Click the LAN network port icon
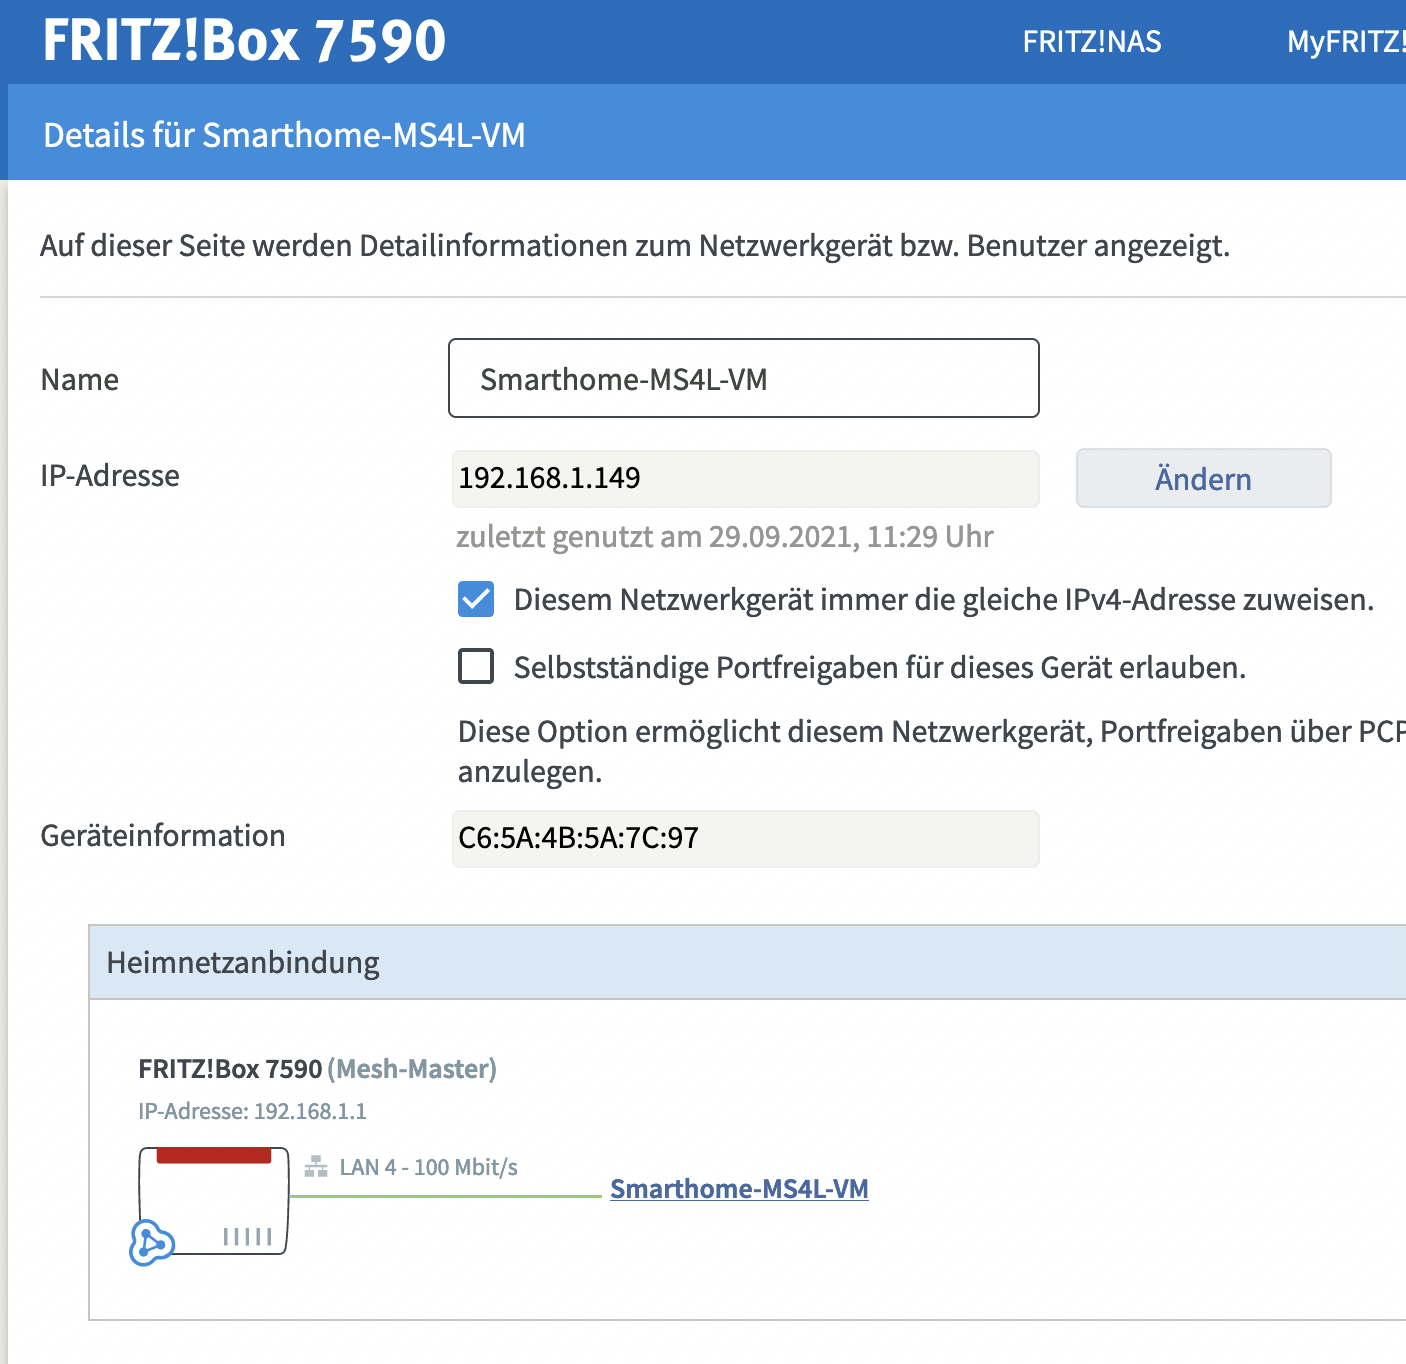The width and height of the screenshot is (1406, 1364). click(x=316, y=1167)
